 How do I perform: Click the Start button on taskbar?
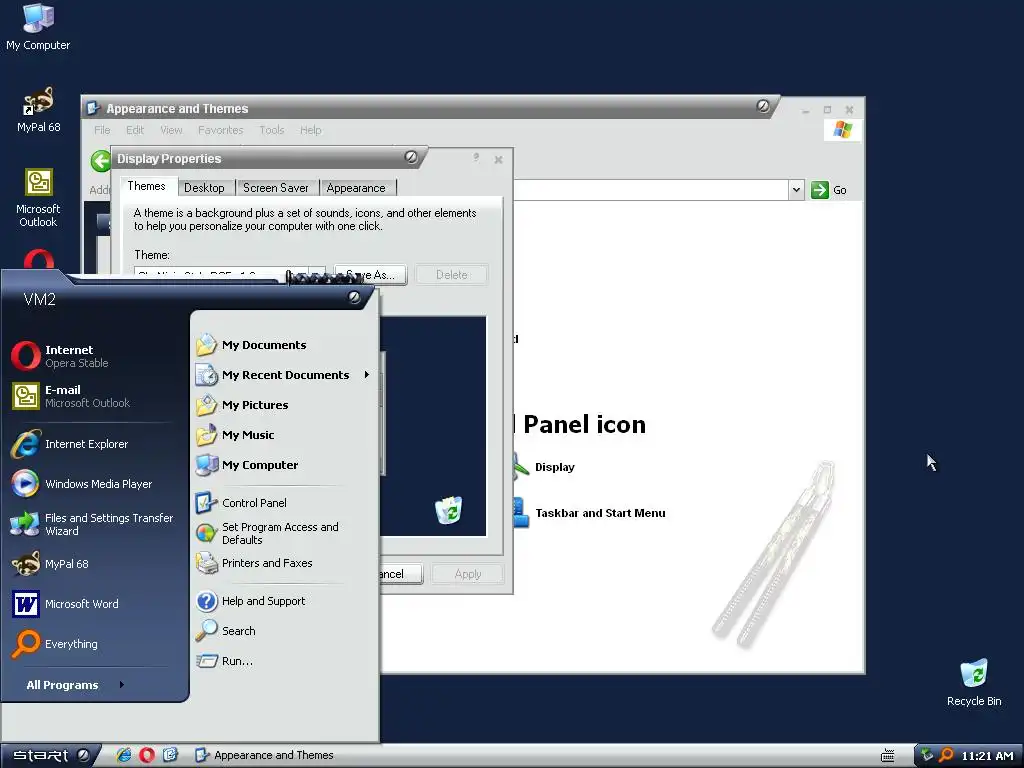[x=51, y=756]
